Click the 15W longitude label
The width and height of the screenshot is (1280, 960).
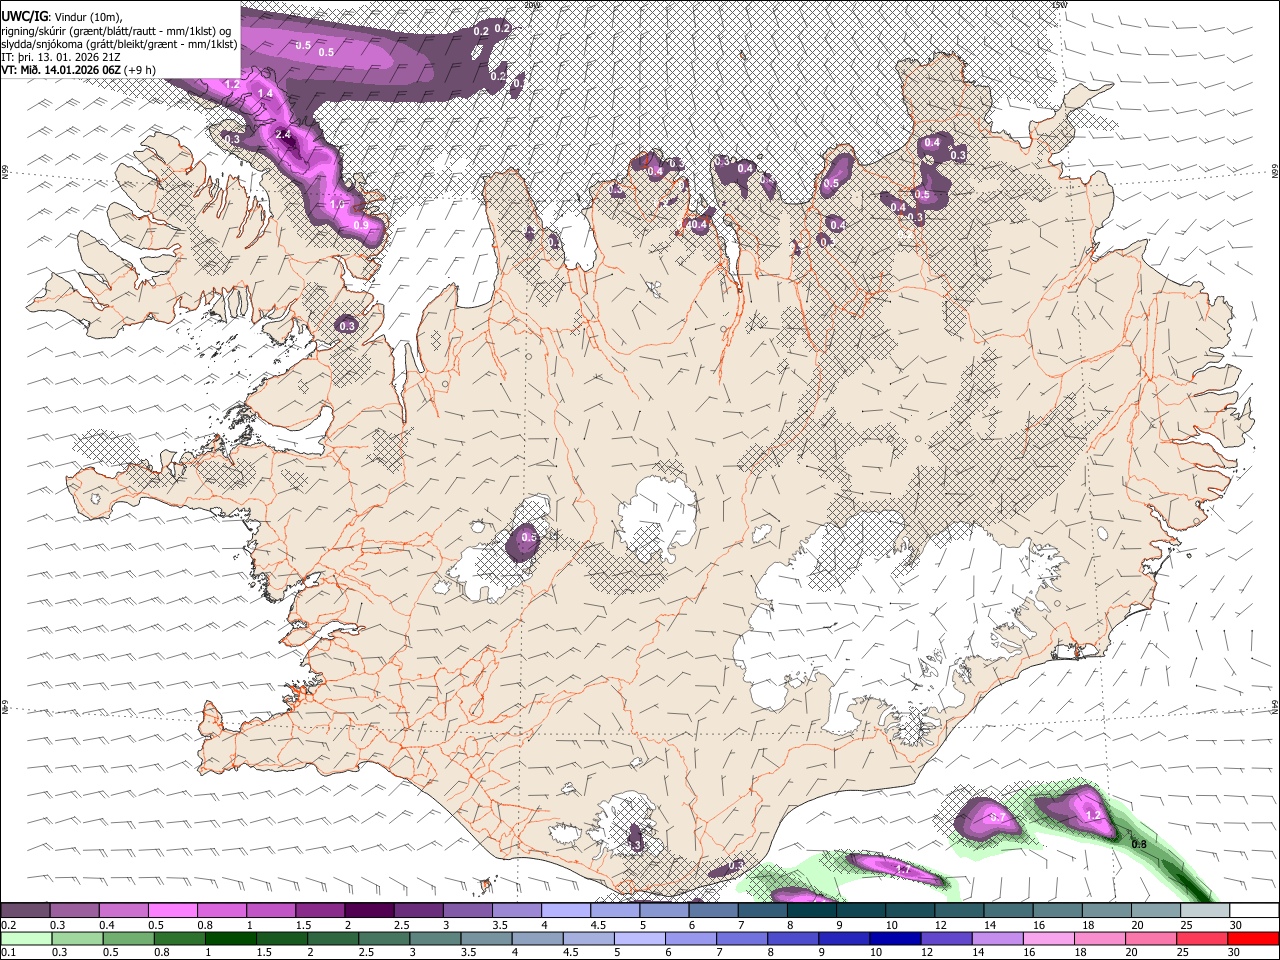coord(1060,5)
